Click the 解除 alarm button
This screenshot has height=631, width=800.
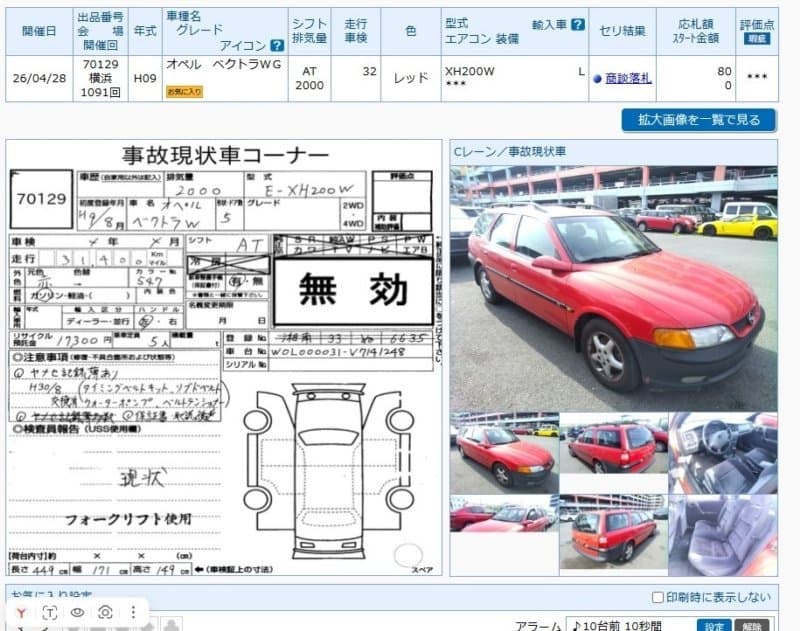752,626
